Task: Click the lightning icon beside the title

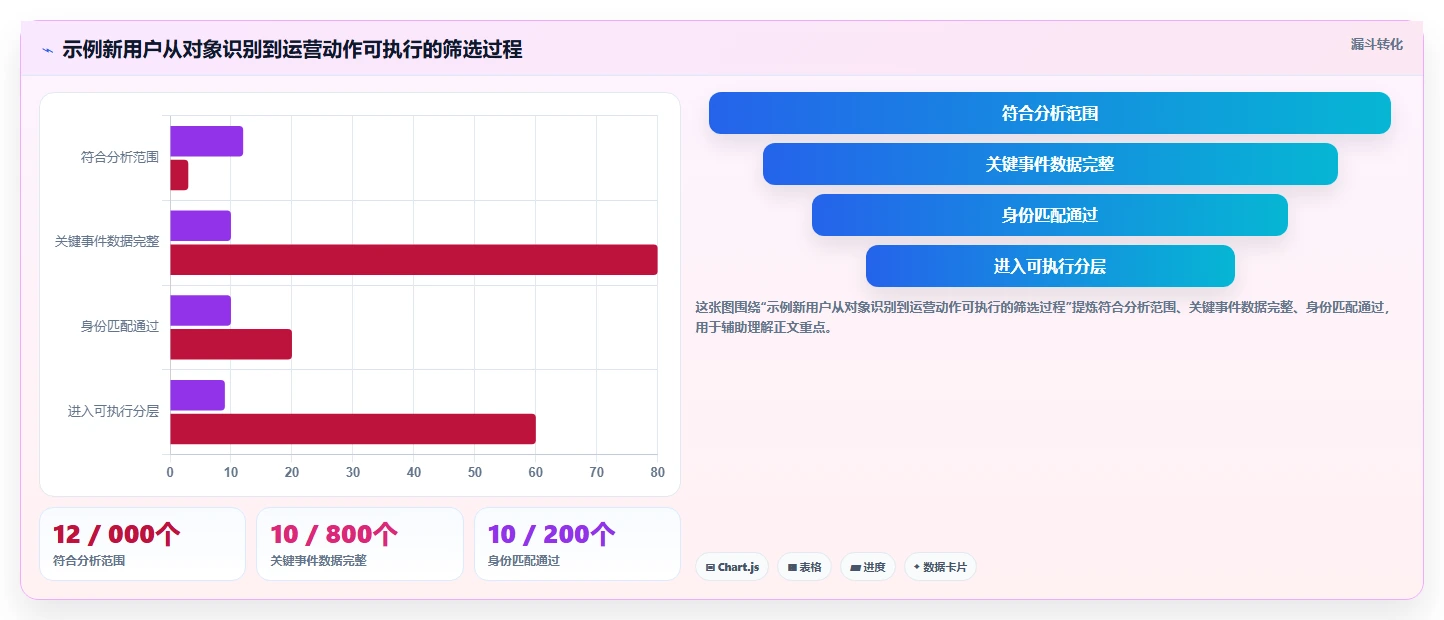Action: [47, 50]
